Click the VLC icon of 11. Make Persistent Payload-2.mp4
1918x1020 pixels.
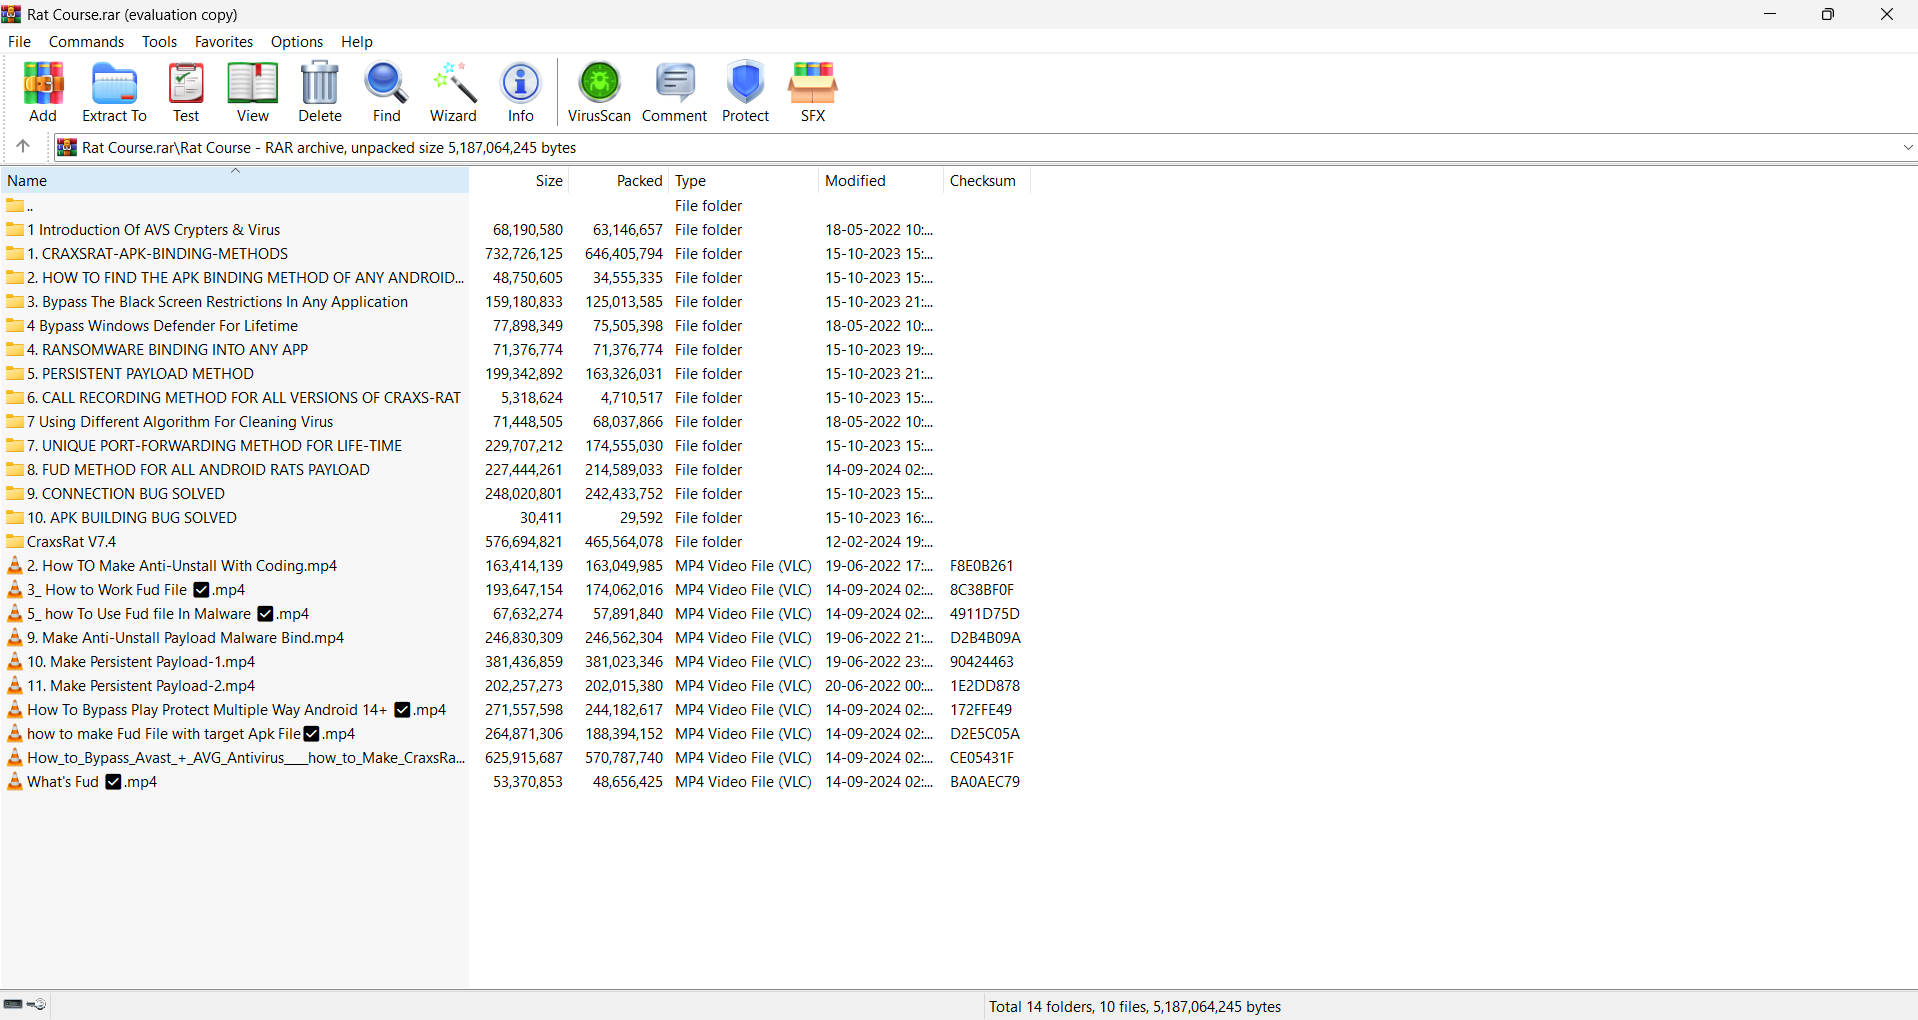click(x=15, y=686)
